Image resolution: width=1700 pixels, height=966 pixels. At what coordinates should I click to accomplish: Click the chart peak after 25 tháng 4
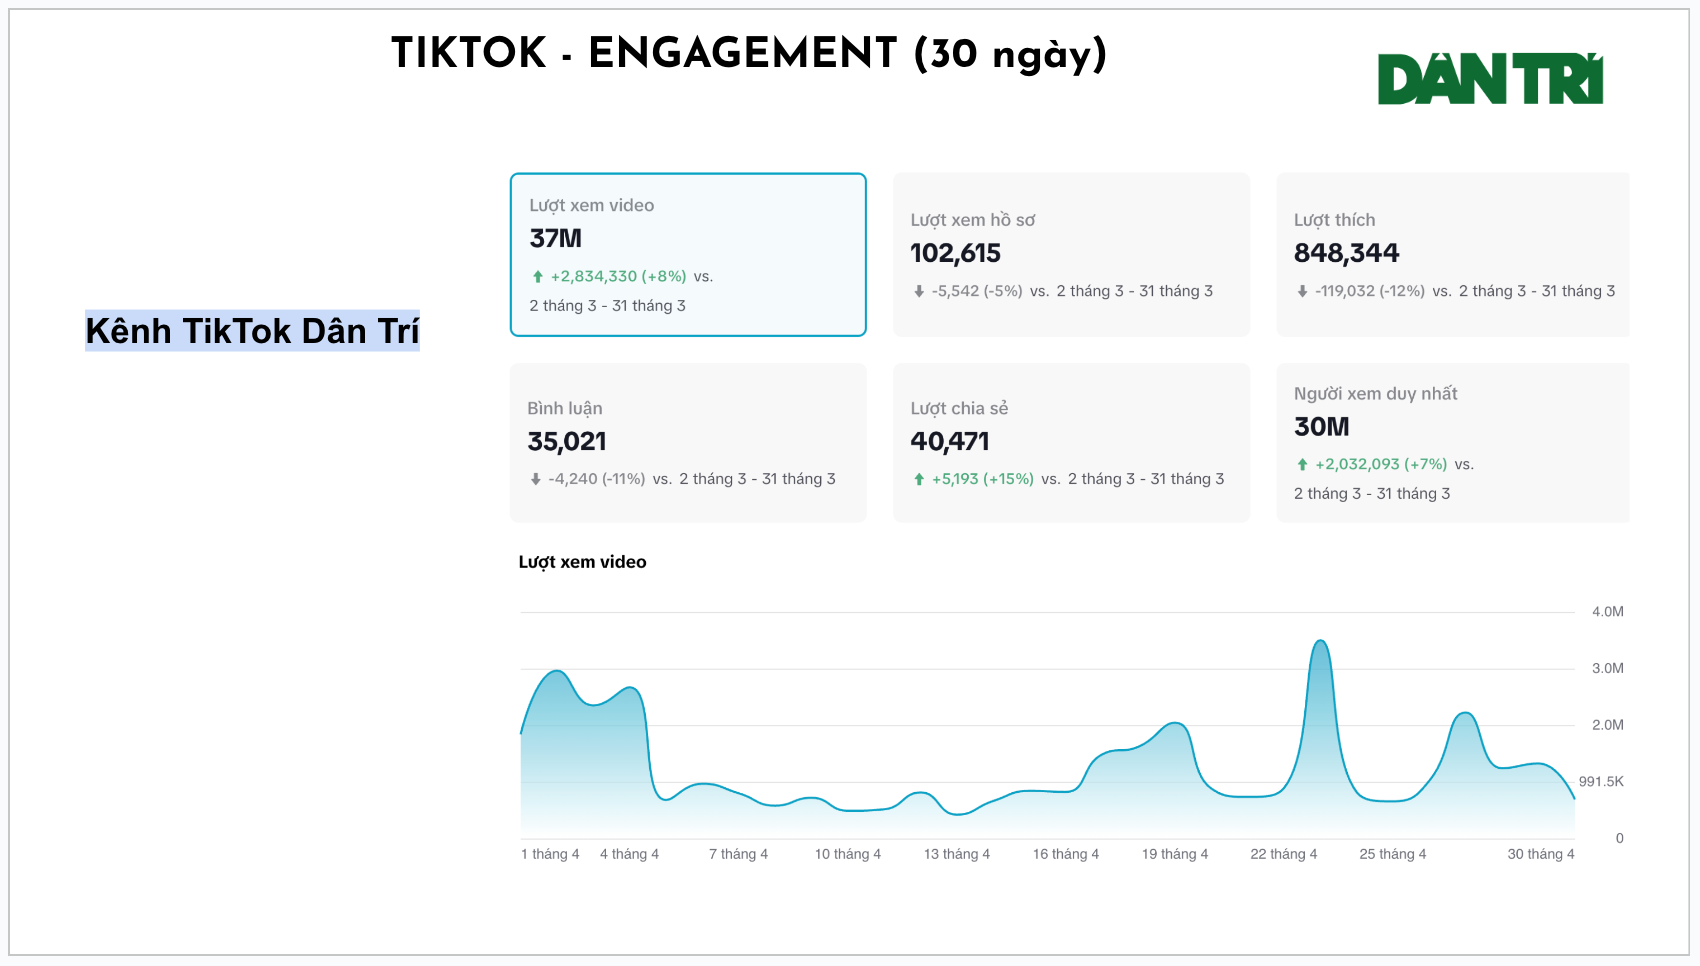coord(1465,713)
